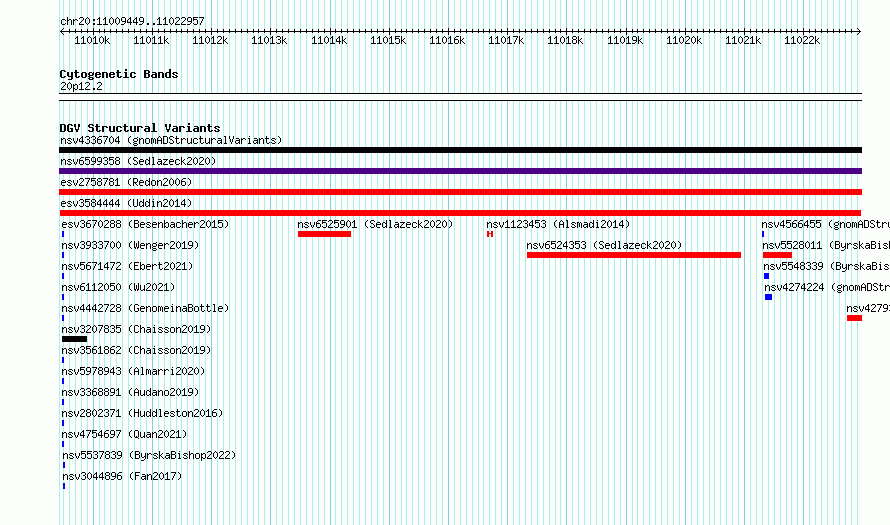Click the Cytogenetic Bands track title
Screen dimensions: 890x525
click(119, 74)
